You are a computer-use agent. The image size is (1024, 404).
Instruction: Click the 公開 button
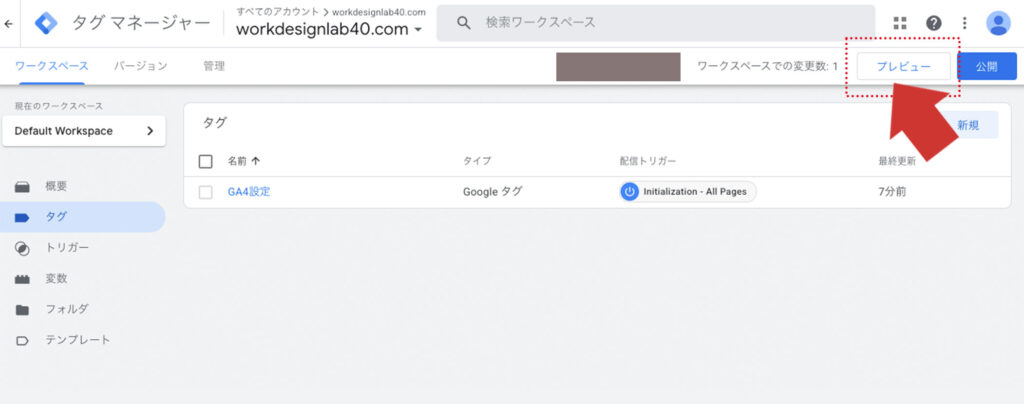[987, 67]
